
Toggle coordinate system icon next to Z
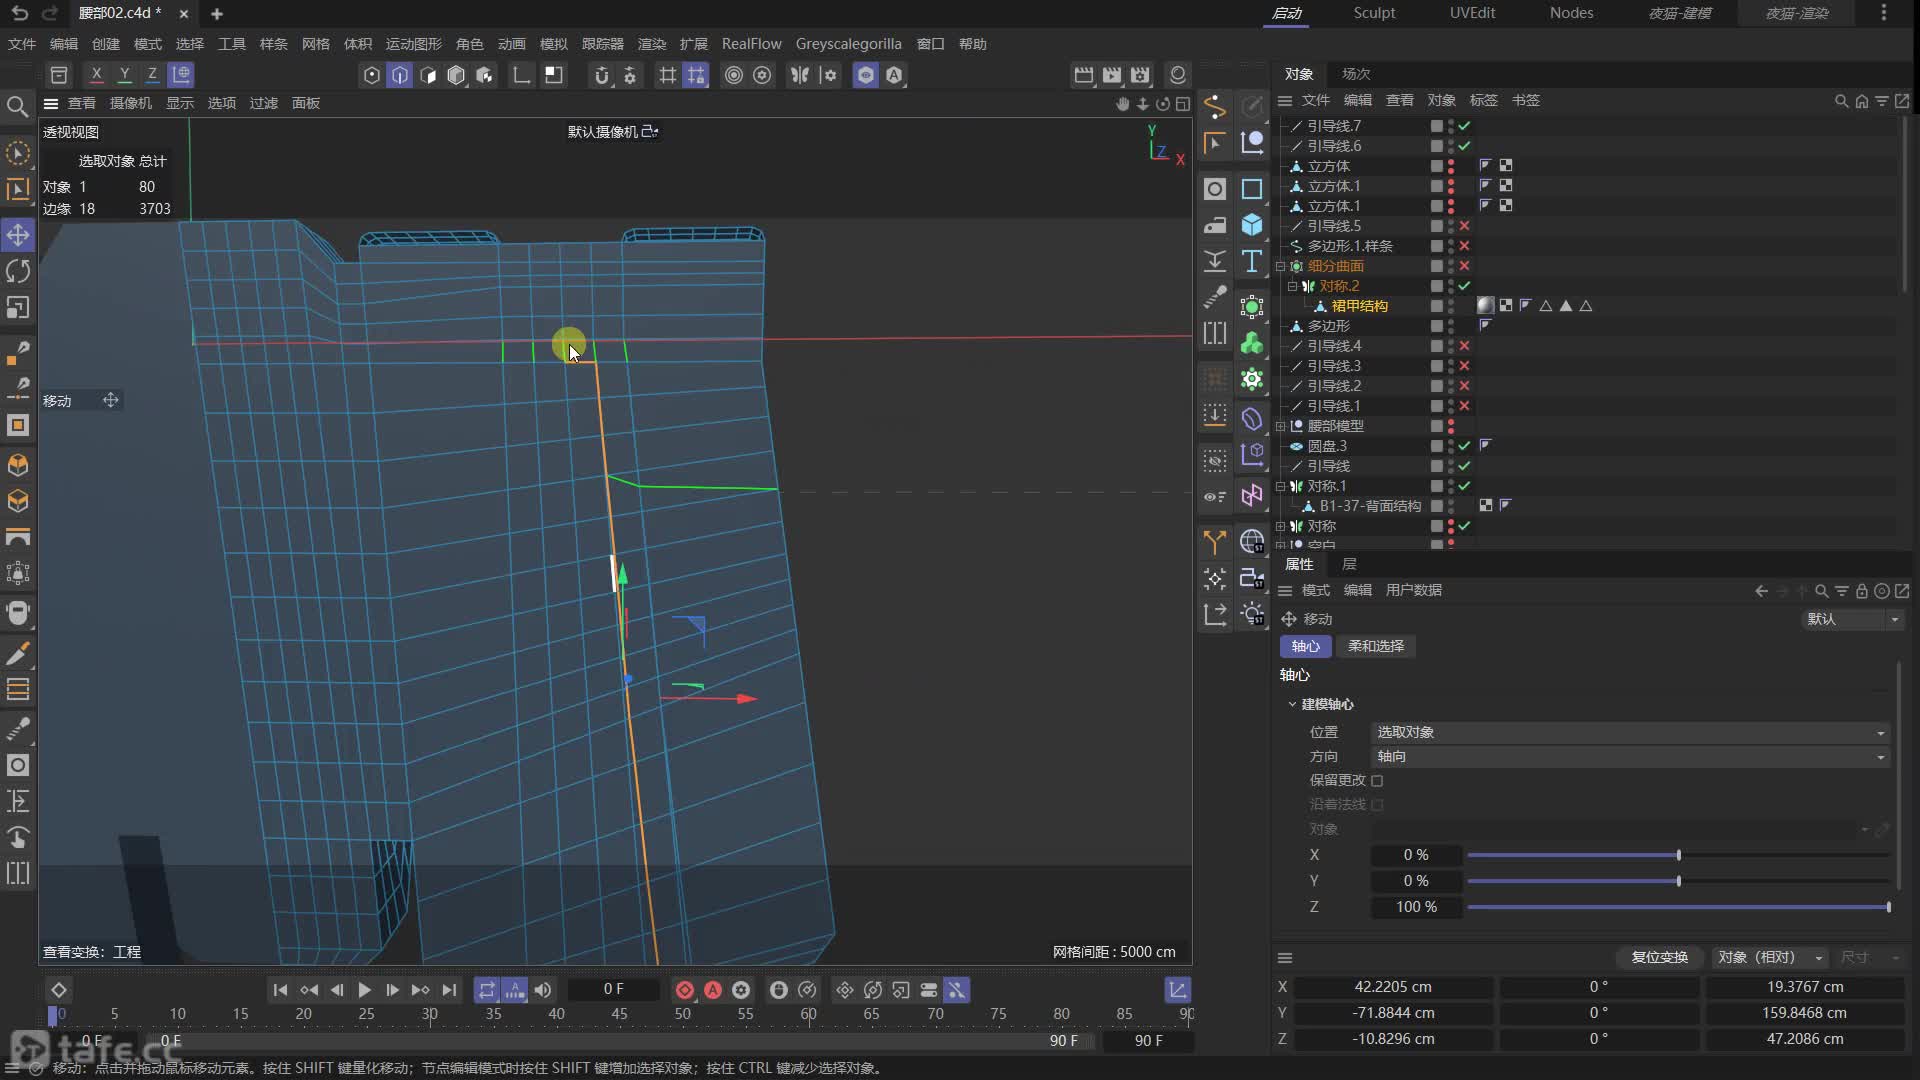point(181,74)
